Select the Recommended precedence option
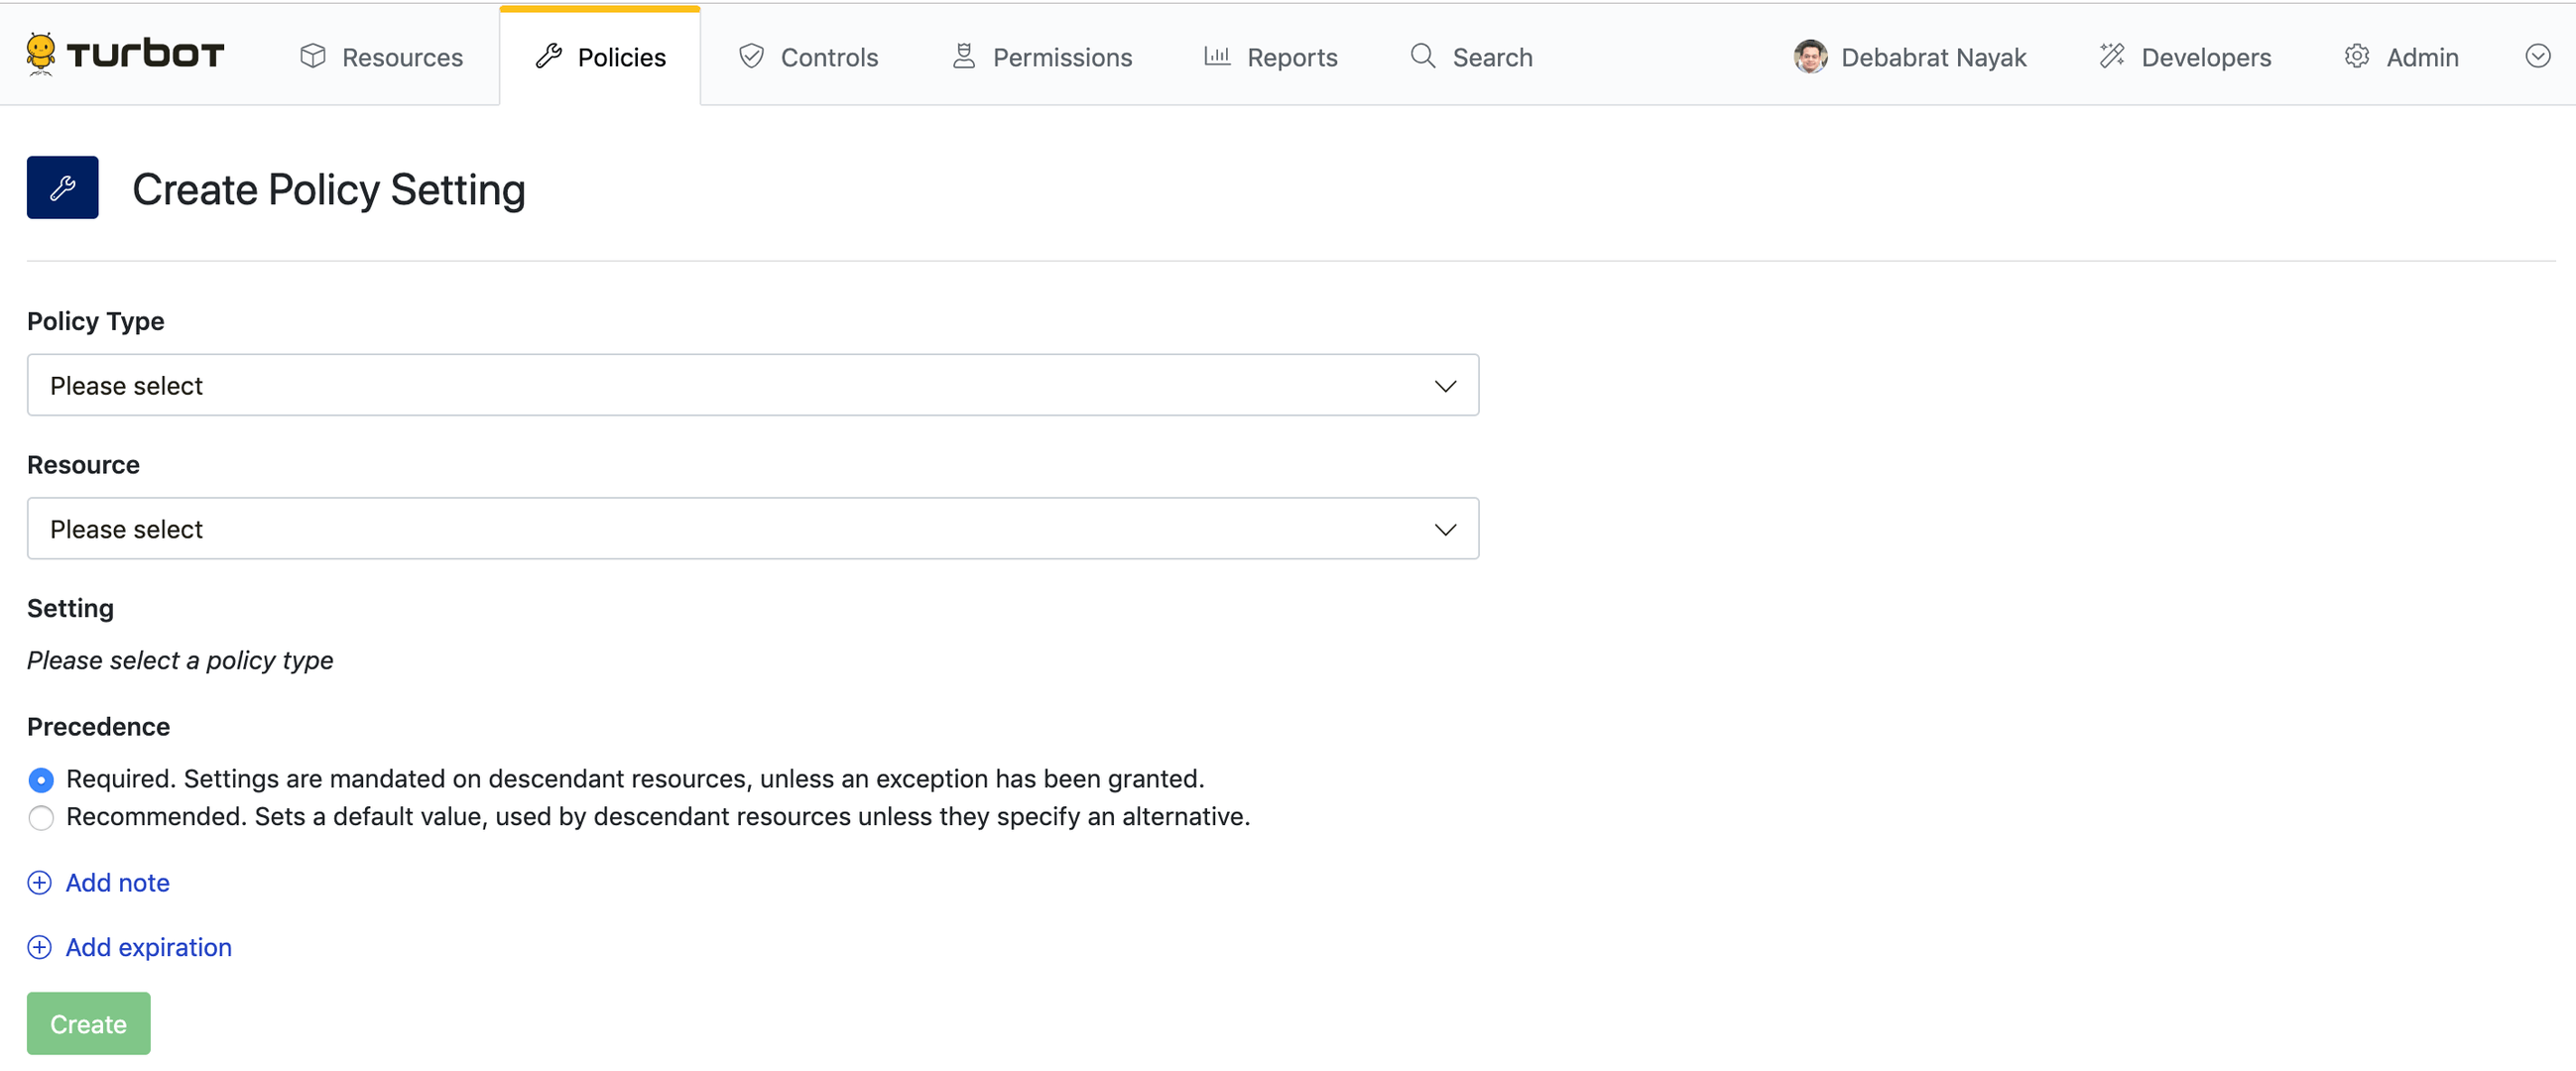The width and height of the screenshot is (2576, 1071). pos(41,817)
